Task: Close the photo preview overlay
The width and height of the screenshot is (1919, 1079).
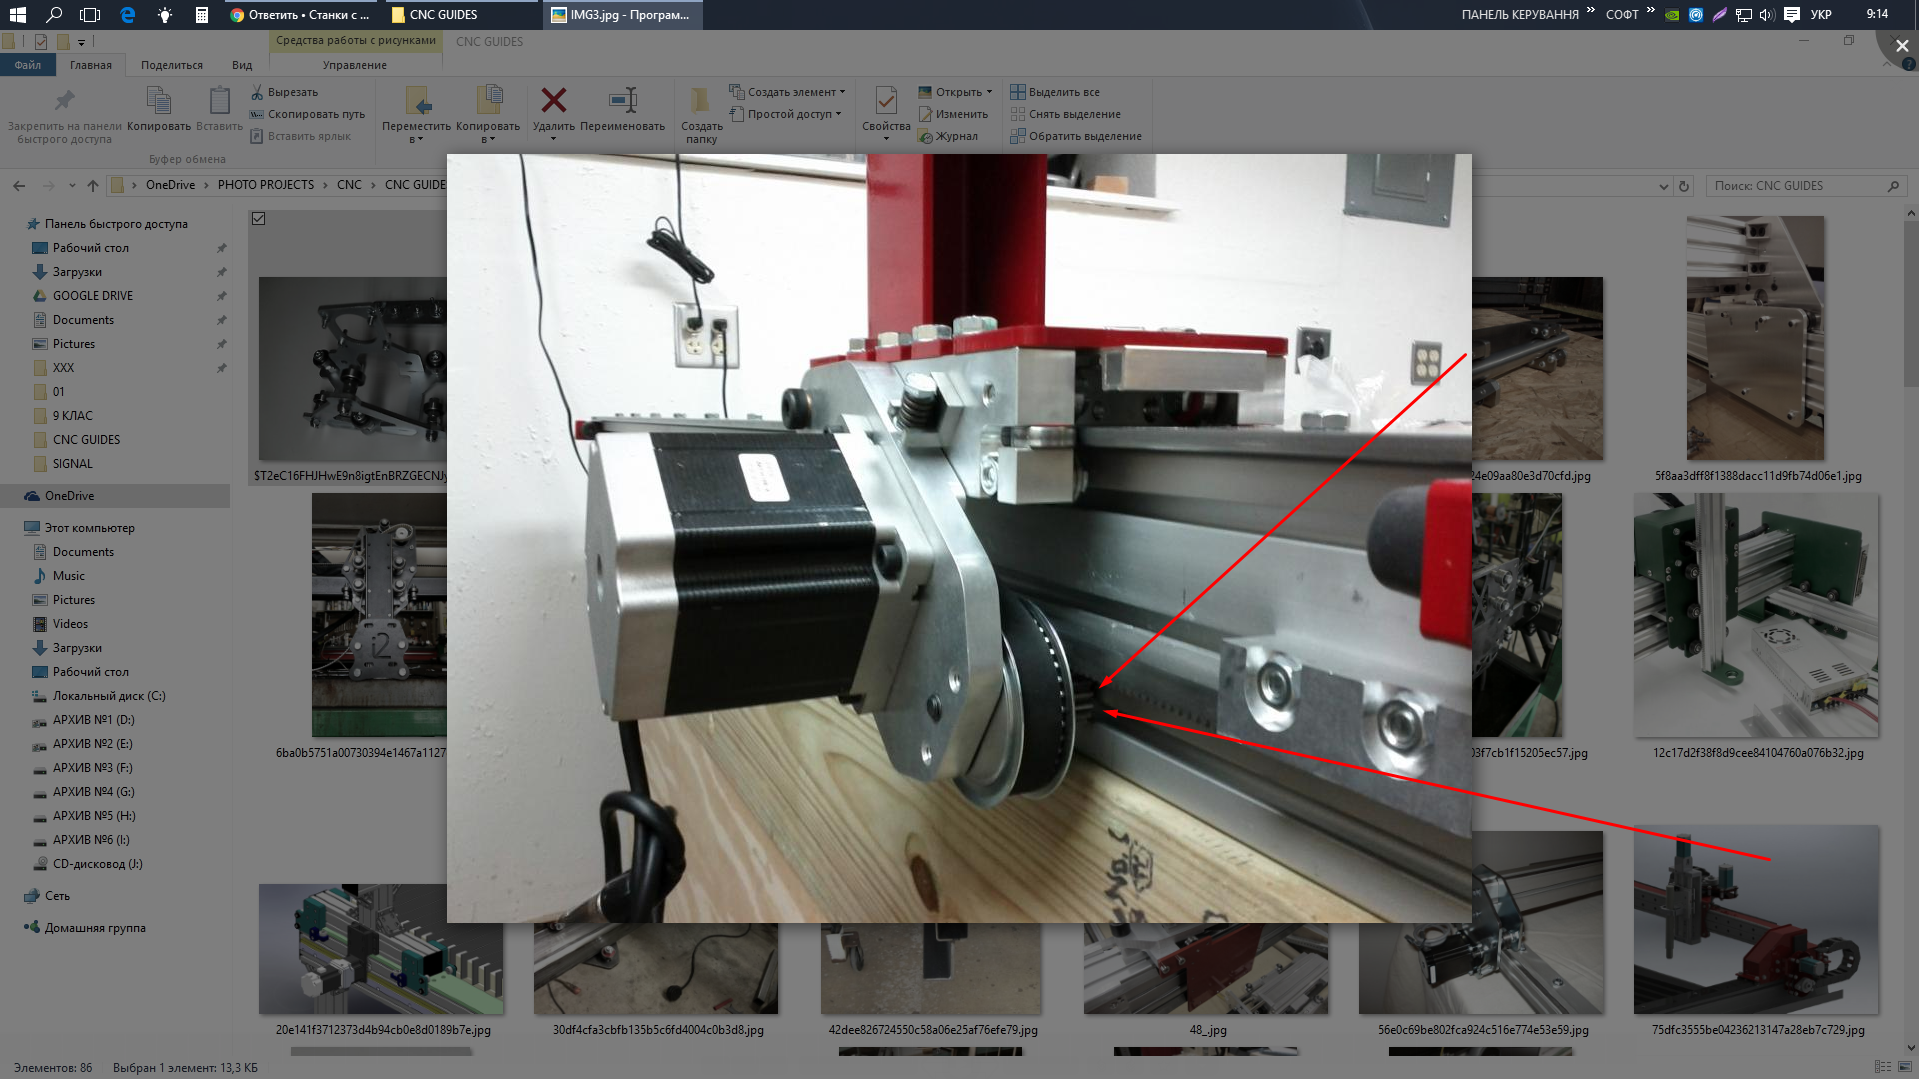Action: click(1901, 46)
